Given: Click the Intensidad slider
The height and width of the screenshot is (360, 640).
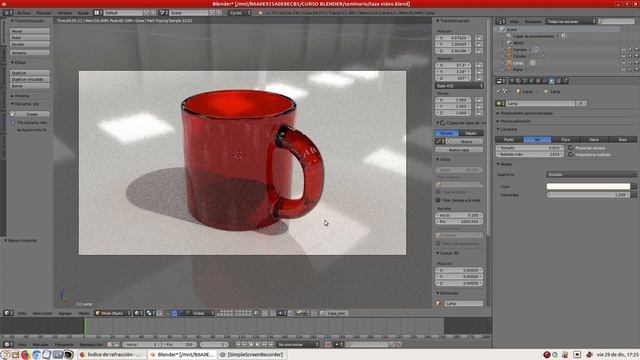Looking at the screenshot, I should pos(588,195).
